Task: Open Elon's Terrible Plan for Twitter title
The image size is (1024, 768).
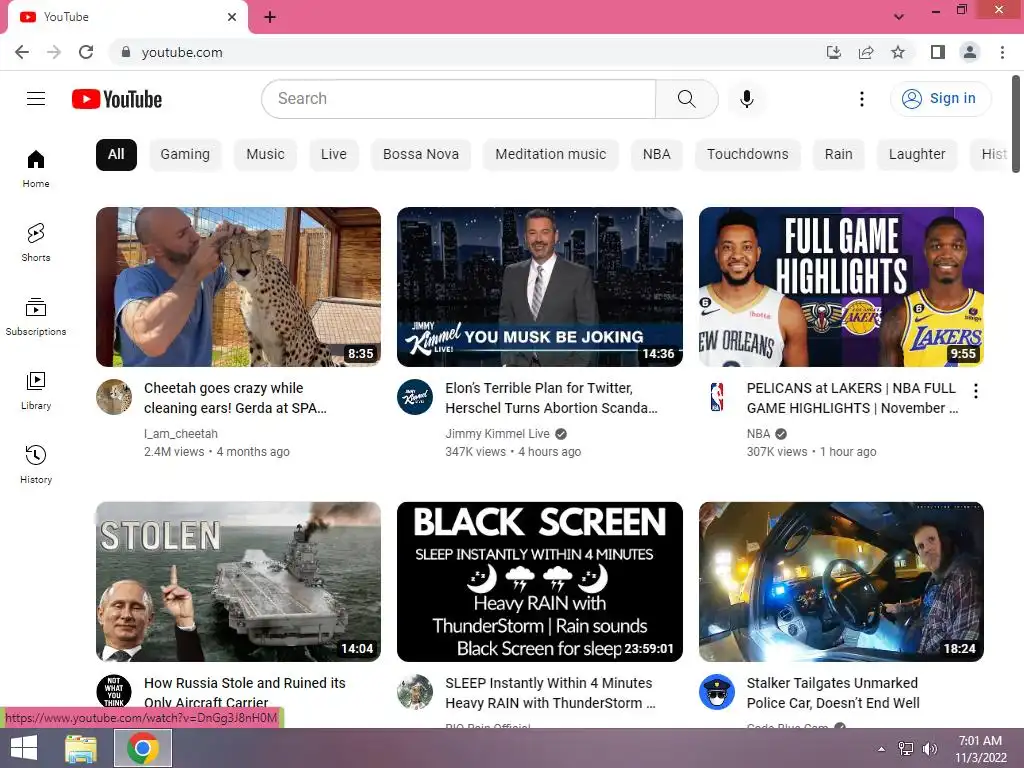Action: pyautogui.click(x=551, y=398)
